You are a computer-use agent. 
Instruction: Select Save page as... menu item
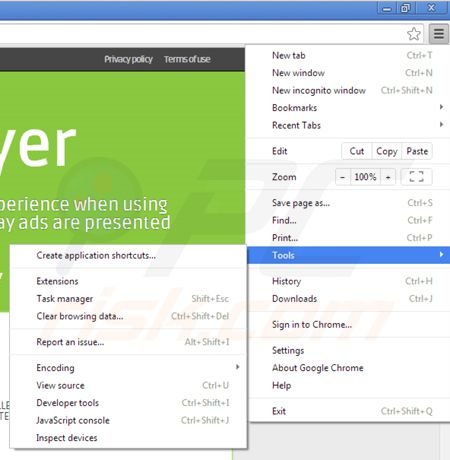click(348, 203)
